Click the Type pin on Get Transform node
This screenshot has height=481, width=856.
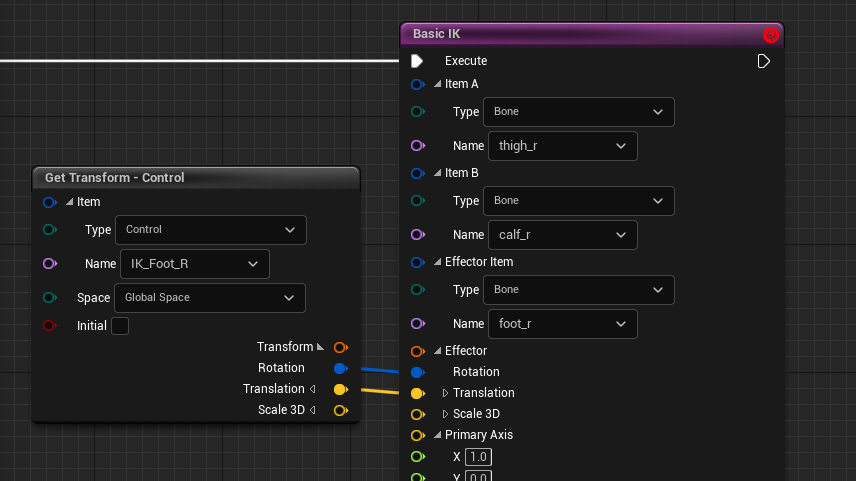click(x=50, y=230)
